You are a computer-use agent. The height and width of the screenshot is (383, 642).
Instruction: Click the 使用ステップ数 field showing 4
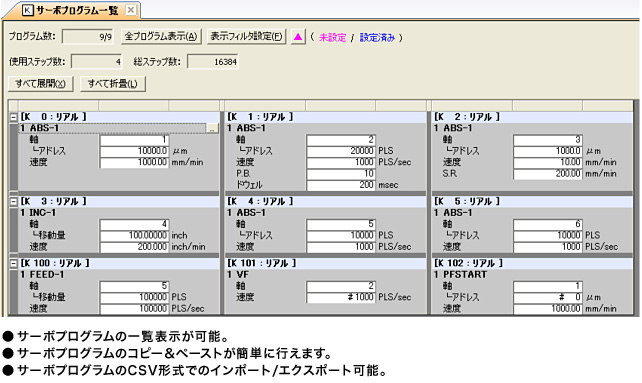[97, 62]
